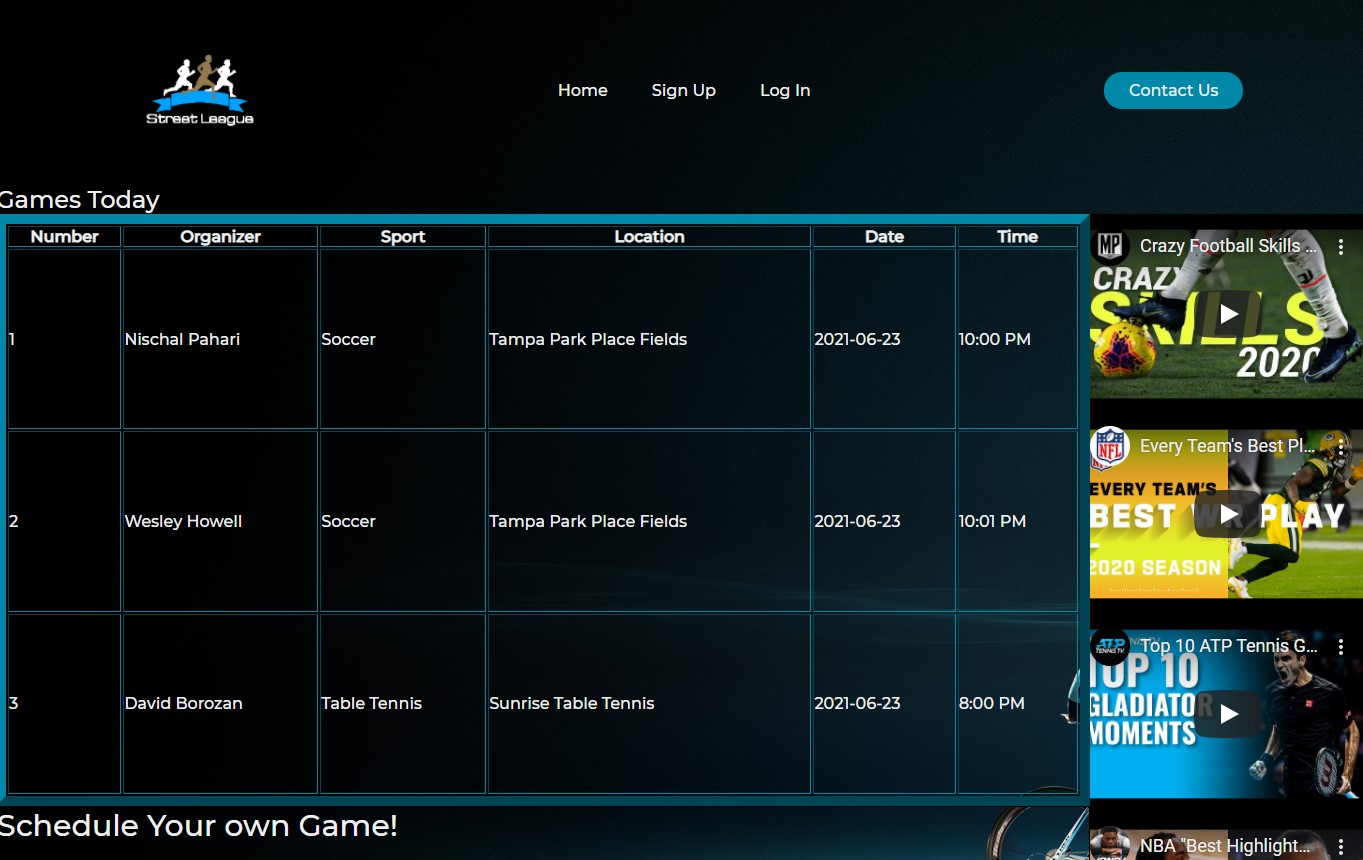Play the Crazy Football Skills video

[1228, 314]
